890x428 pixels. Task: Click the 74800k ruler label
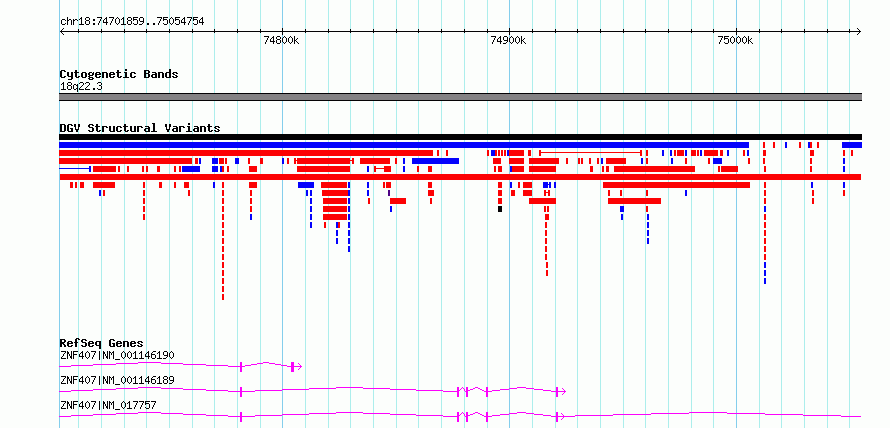tap(282, 40)
